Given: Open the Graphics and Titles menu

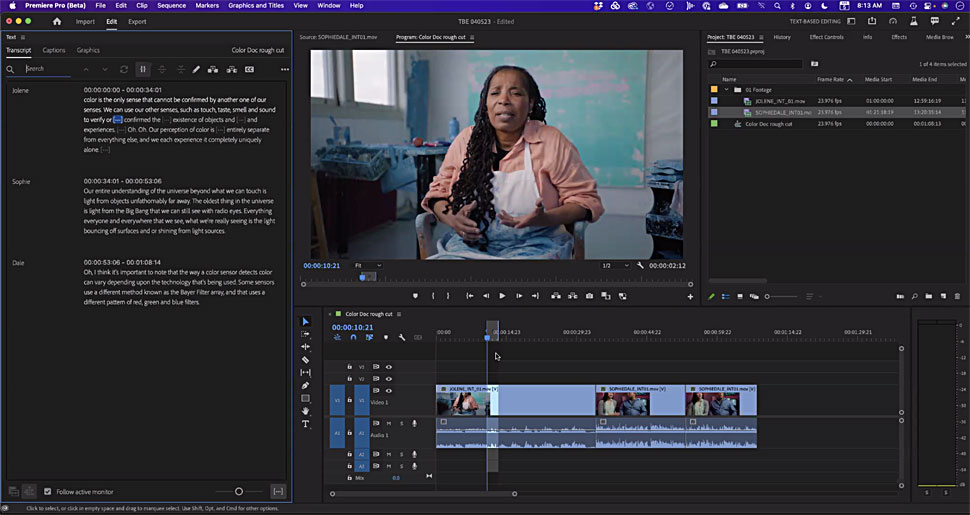Looking at the screenshot, I should (x=256, y=6).
